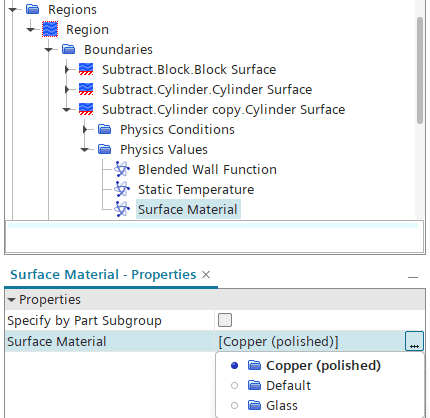The image size is (430, 418).
Task: Click the Region continuum icon
Action: click(x=50, y=29)
